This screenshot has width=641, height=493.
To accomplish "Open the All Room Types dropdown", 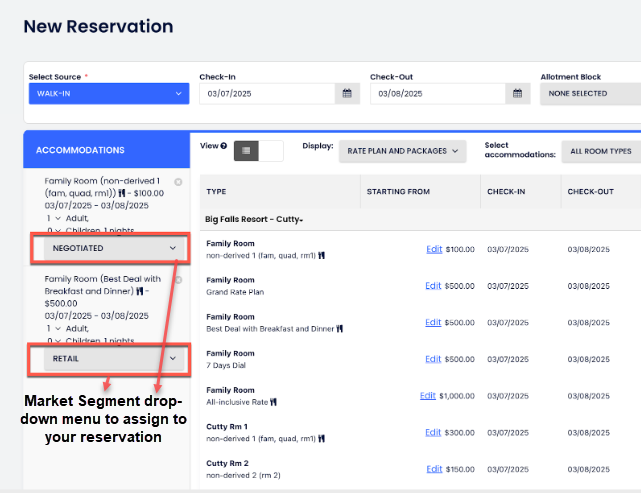I will (x=600, y=151).
